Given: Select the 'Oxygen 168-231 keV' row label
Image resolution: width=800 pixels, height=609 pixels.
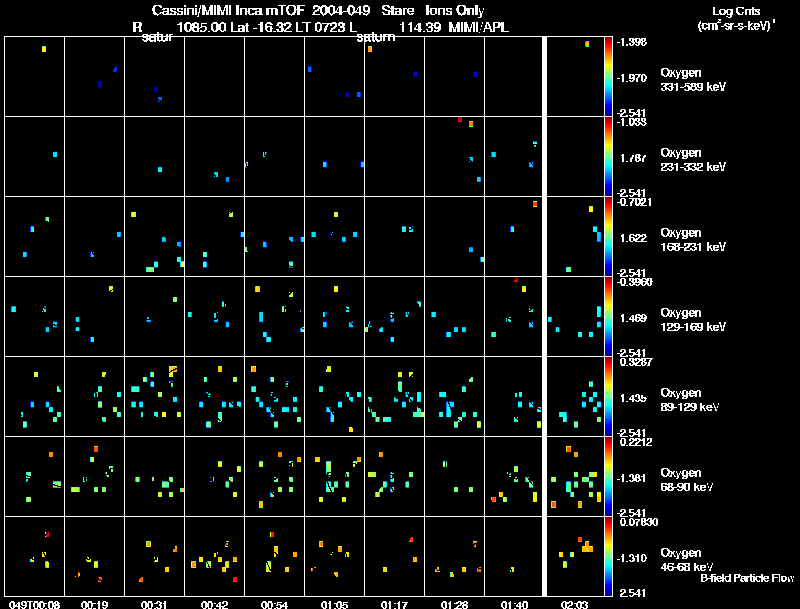Looking at the screenshot, I should [x=693, y=240].
